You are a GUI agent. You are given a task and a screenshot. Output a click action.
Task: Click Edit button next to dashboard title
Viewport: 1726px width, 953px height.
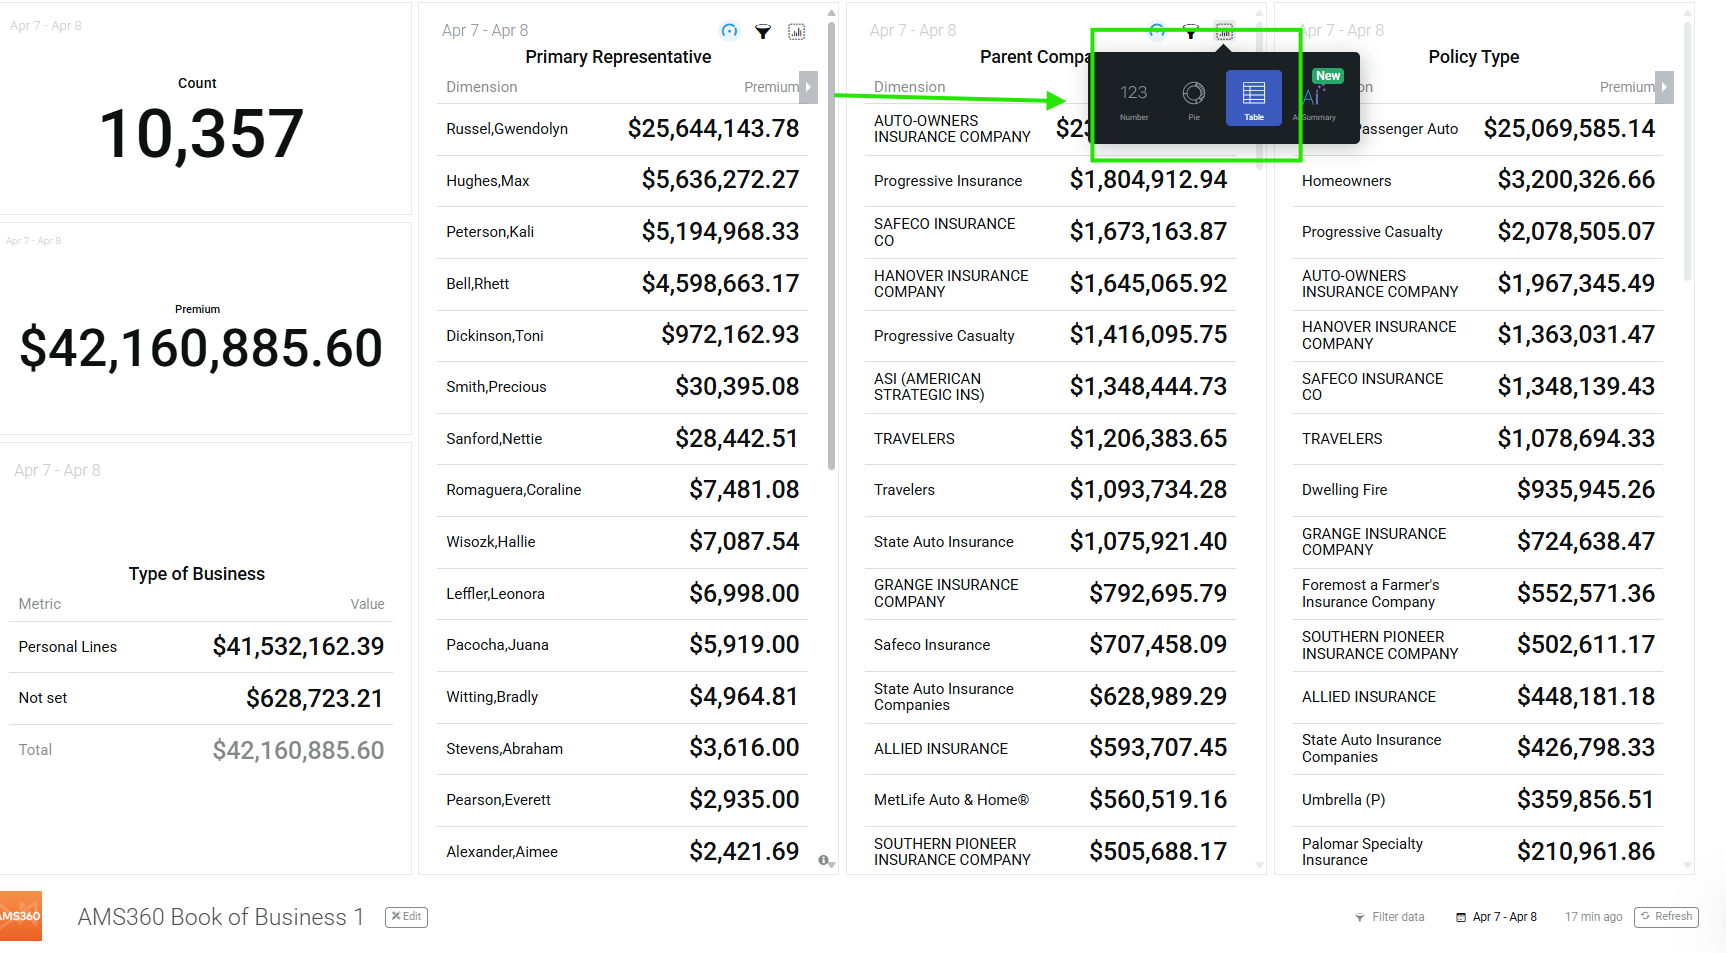[x=406, y=917]
